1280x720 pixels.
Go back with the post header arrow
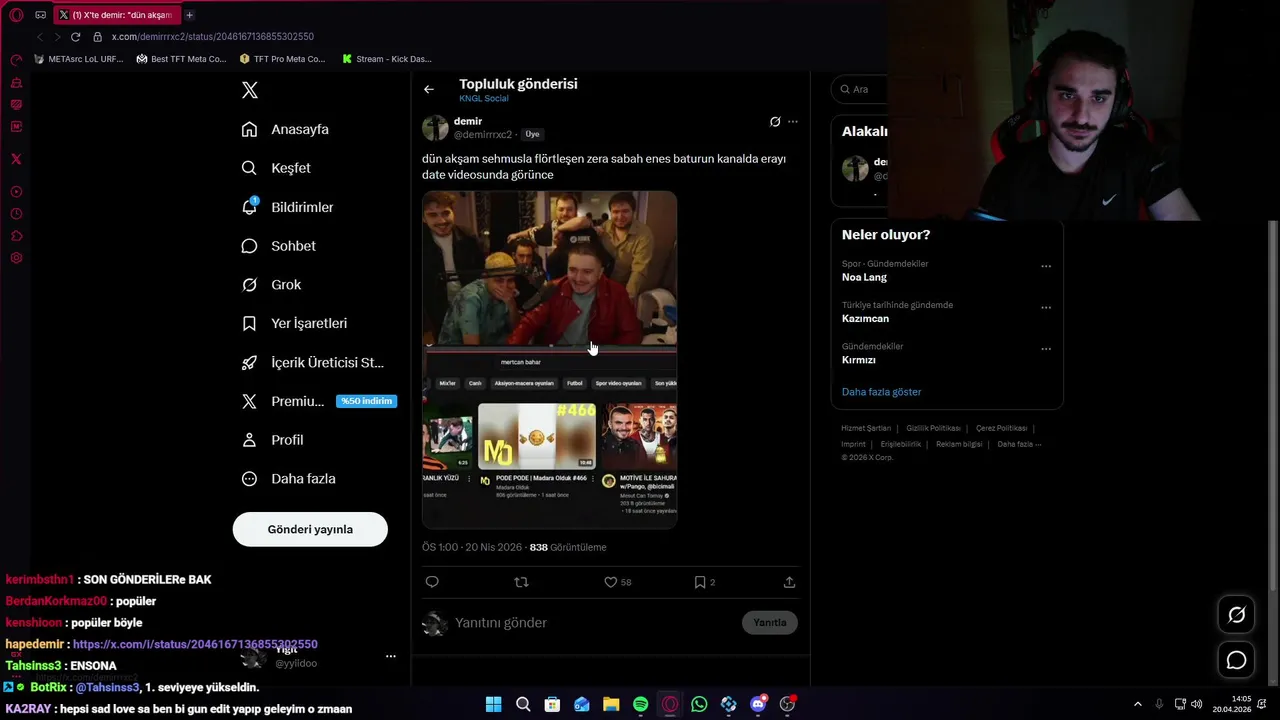click(x=429, y=89)
